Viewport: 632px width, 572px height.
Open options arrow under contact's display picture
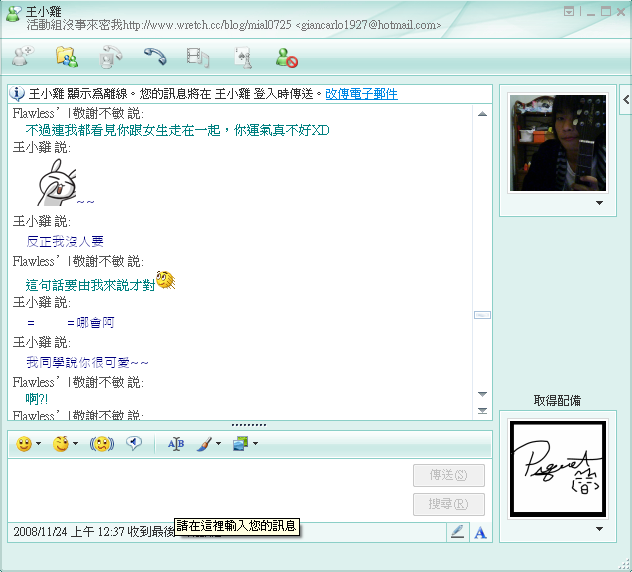coord(599,203)
